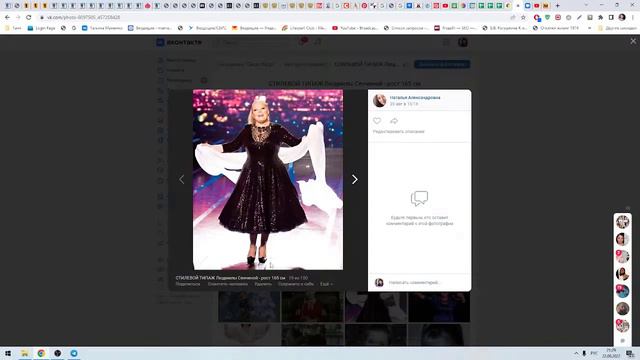Click the main photo of woman in black dress

(268, 180)
